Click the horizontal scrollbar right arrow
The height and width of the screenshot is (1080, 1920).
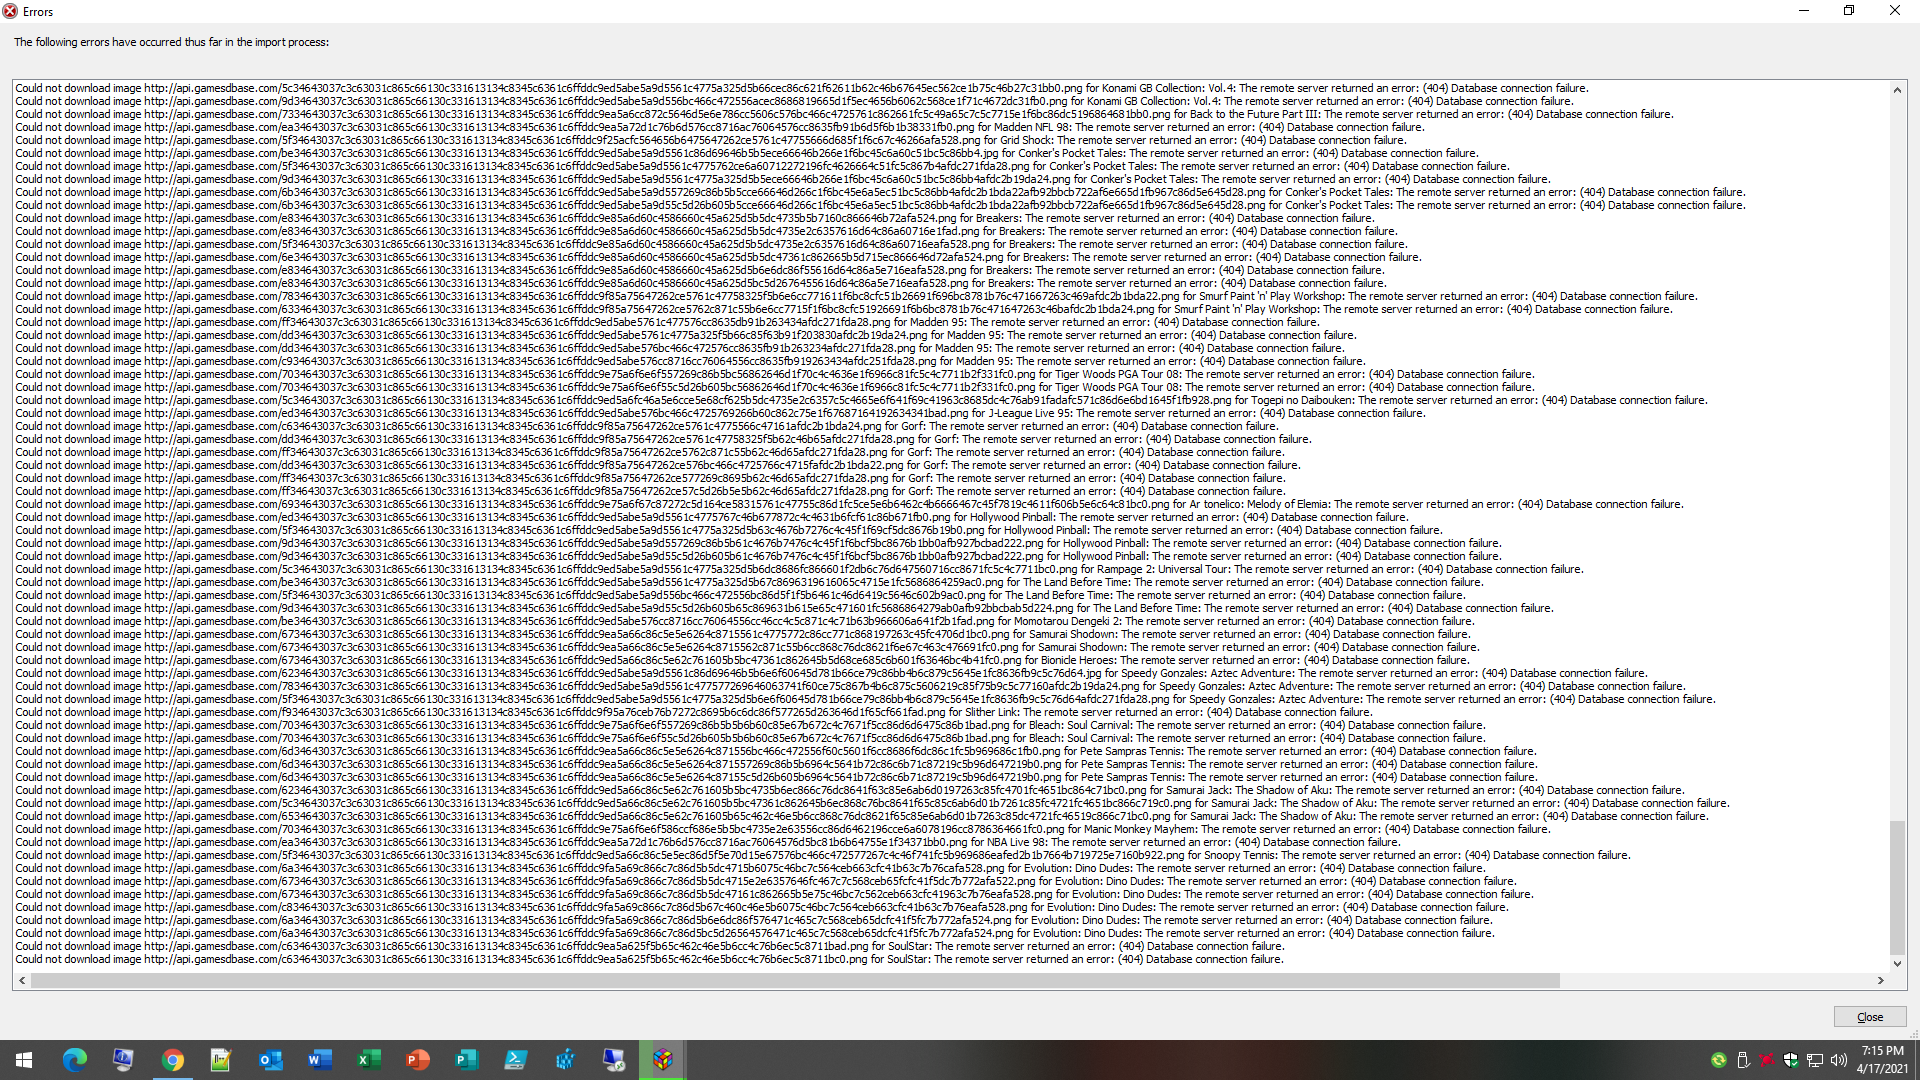pyautogui.click(x=1881, y=981)
